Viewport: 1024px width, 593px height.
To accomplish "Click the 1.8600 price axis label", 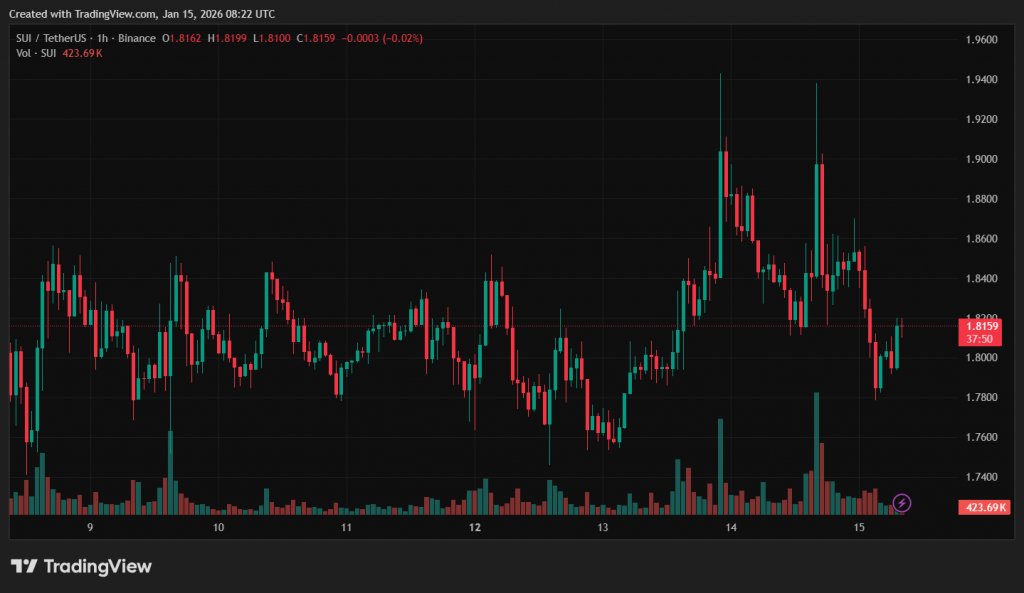I will tap(982, 239).
